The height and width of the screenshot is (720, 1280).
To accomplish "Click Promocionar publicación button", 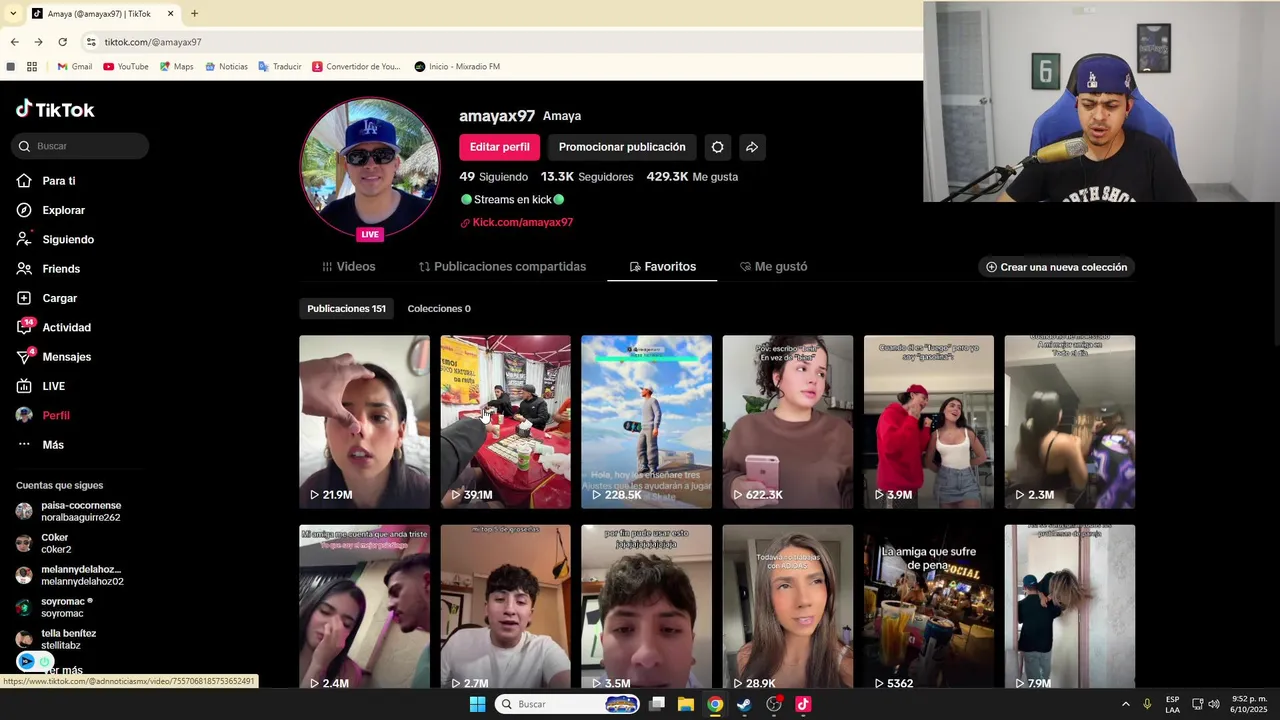I will (622, 147).
